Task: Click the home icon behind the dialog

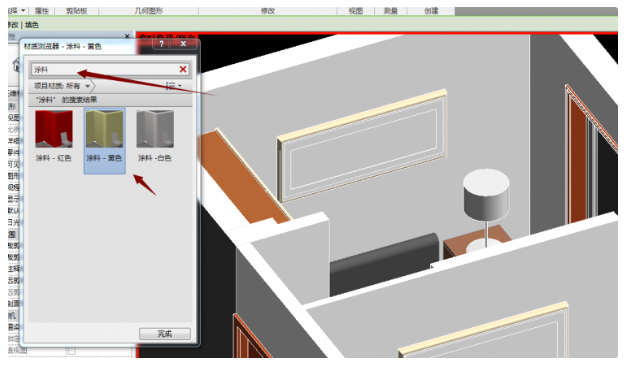Action: pos(16,64)
